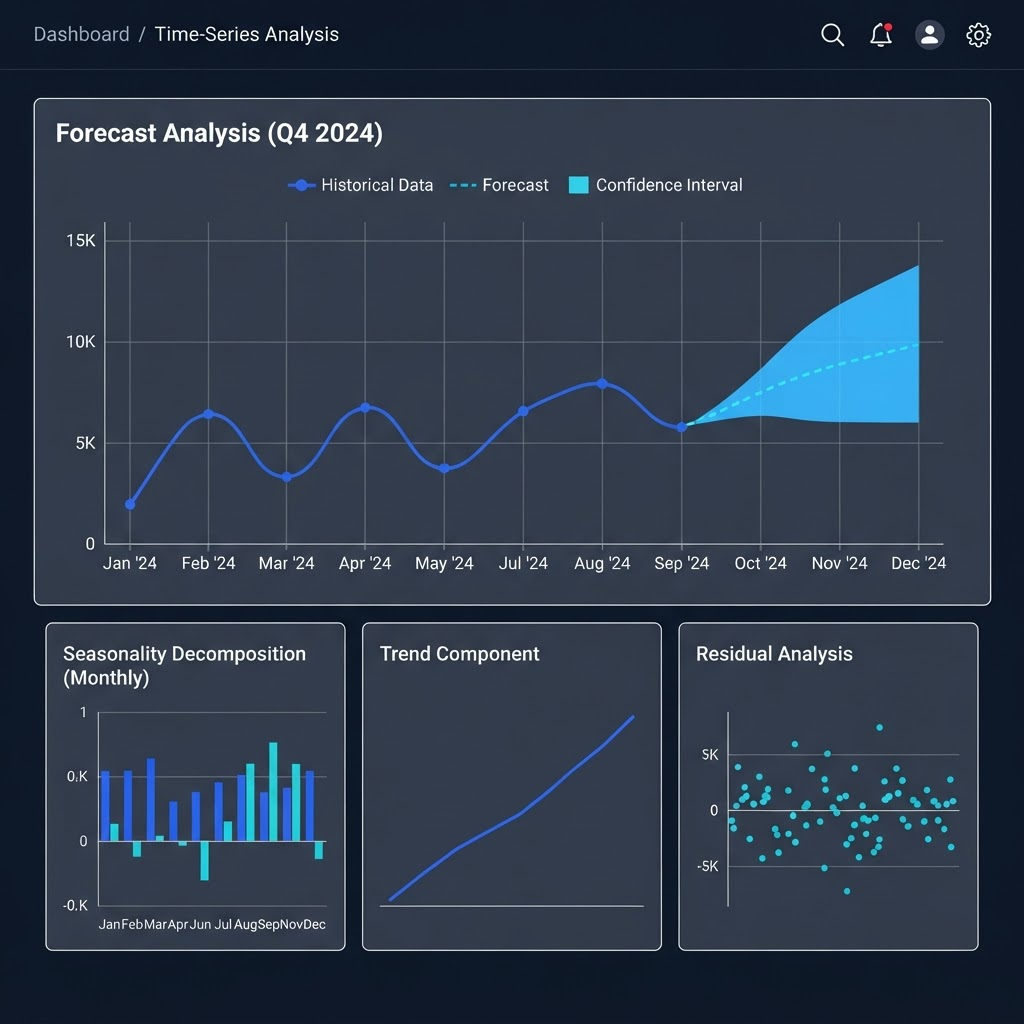Click the "10K" y-axis label

pyautogui.click(x=80, y=342)
